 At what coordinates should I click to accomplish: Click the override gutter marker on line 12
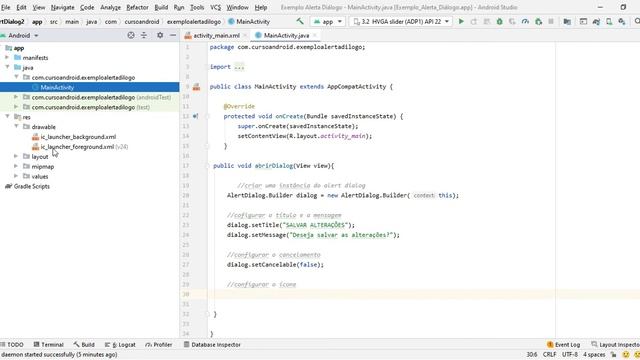tap(196, 116)
